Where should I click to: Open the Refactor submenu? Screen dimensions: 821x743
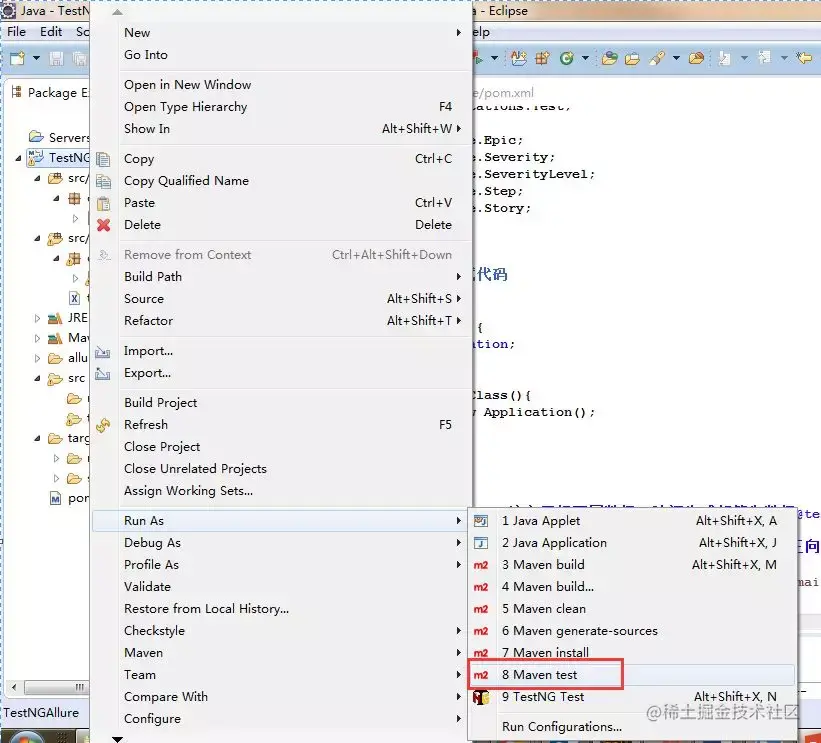coord(282,320)
